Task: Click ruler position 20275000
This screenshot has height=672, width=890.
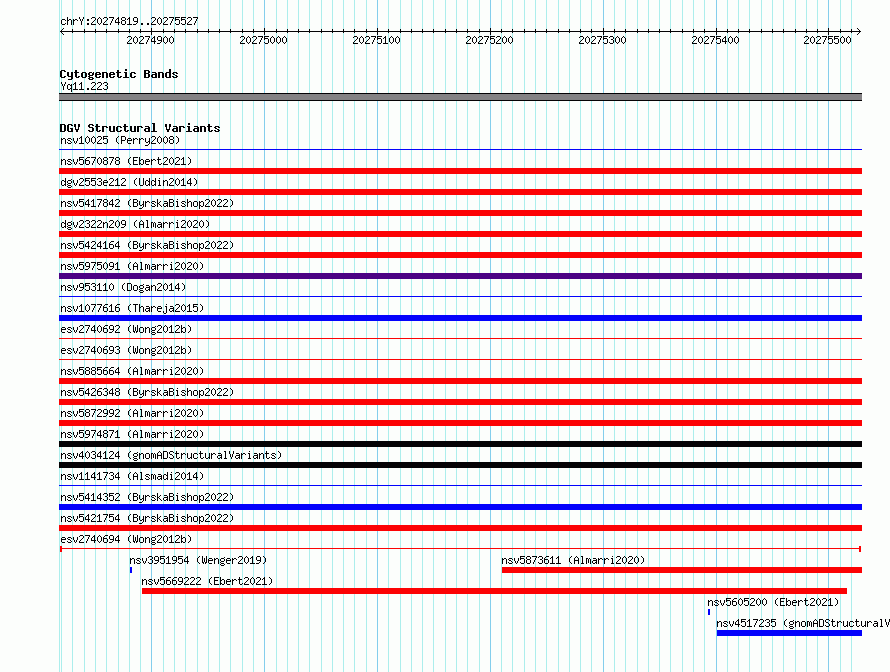Action: 263,40
